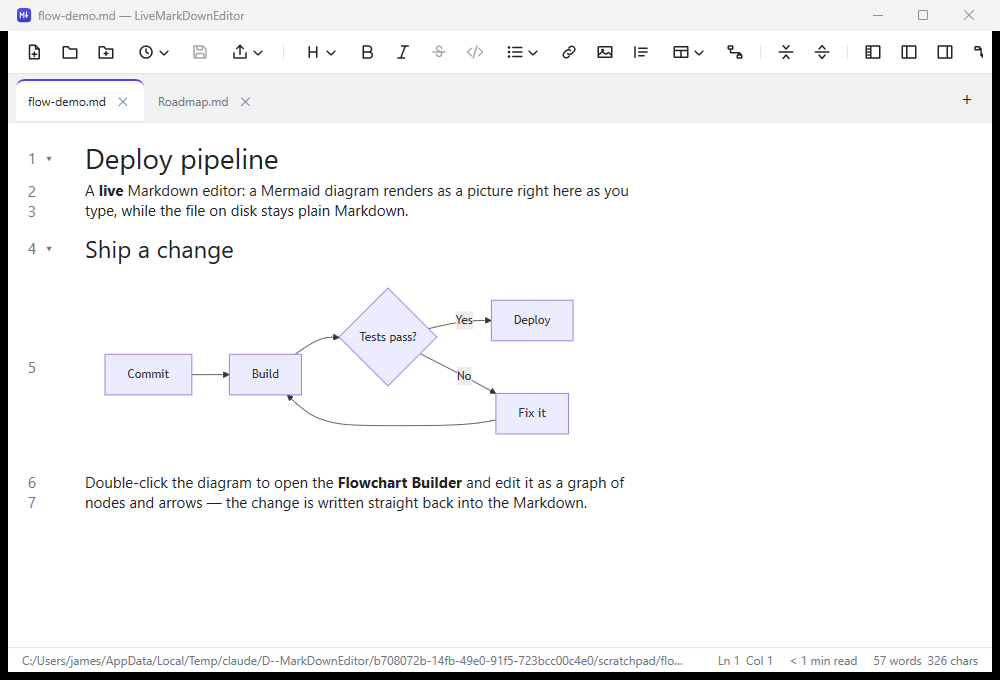
Task: Insert an image from the toolbar
Action: pos(605,52)
